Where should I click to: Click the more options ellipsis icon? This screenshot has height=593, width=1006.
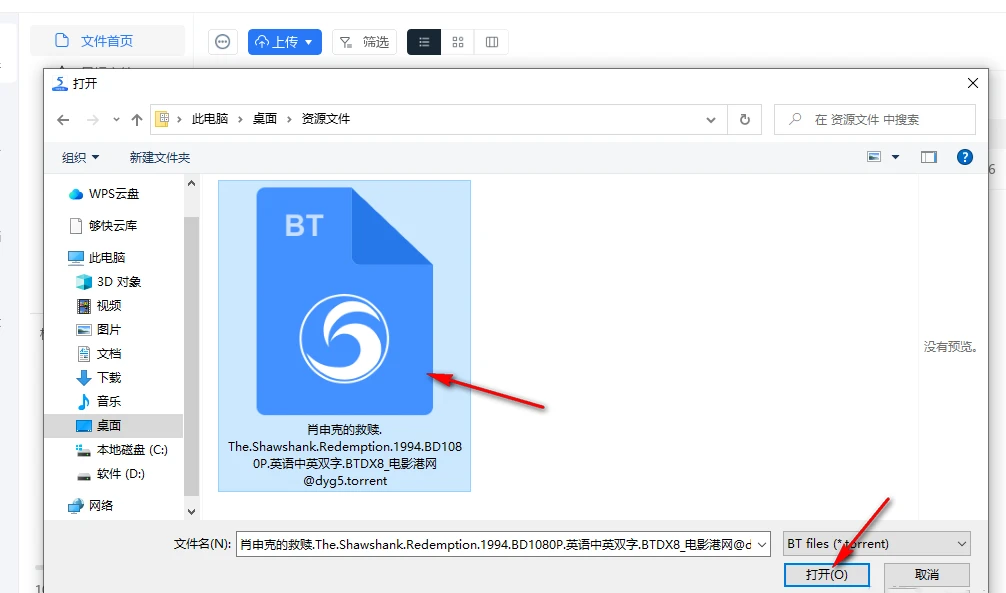223,42
